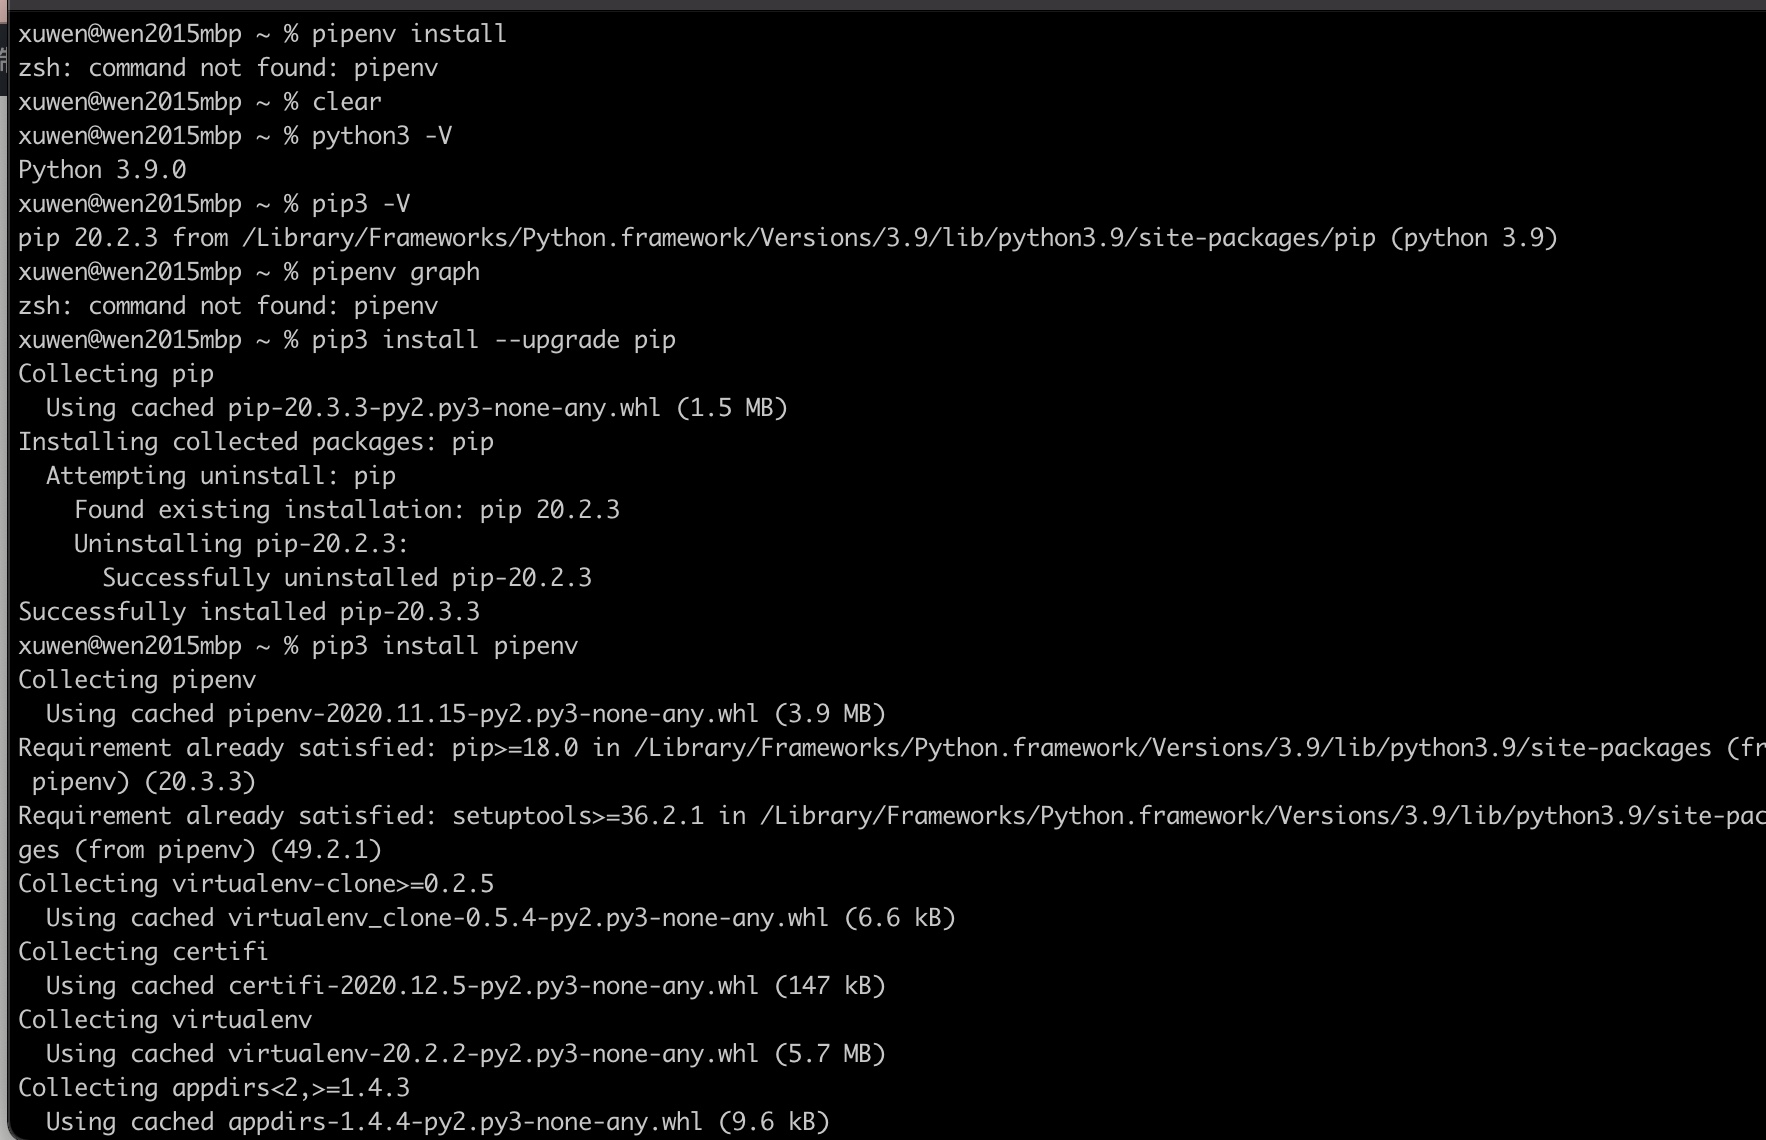Click the "Python 3.9.0" output line
1766x1140 pixels.
(102, 170)
